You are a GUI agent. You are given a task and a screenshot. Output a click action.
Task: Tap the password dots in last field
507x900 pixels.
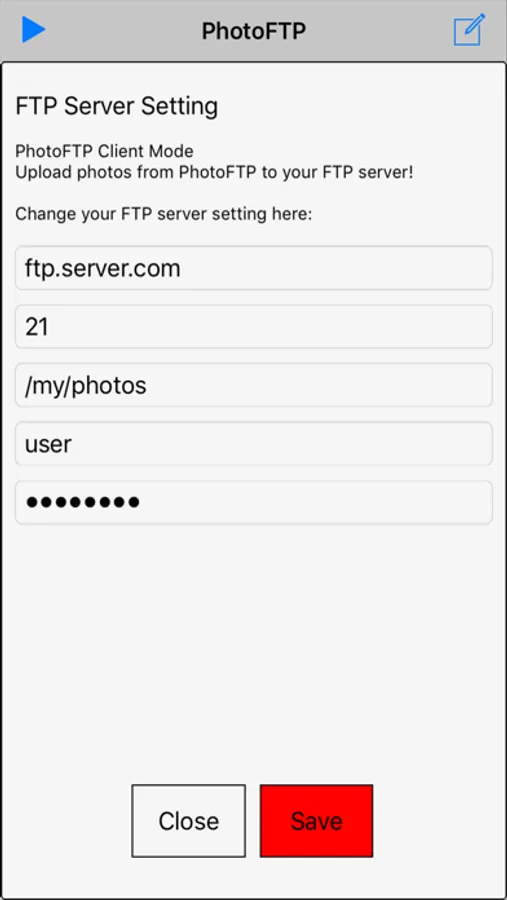83,503
